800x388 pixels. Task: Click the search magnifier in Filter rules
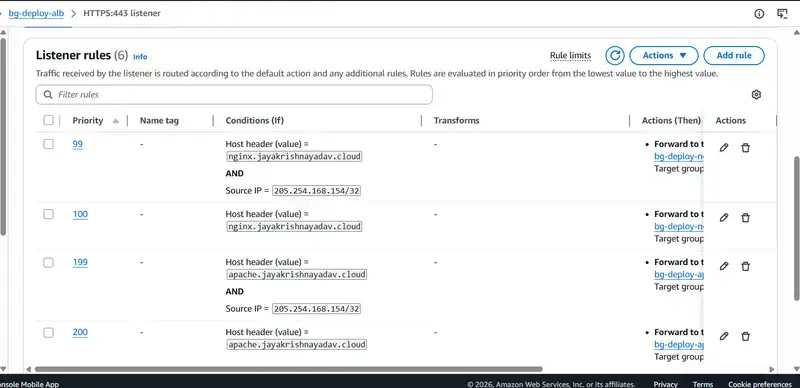pos(48,94)
